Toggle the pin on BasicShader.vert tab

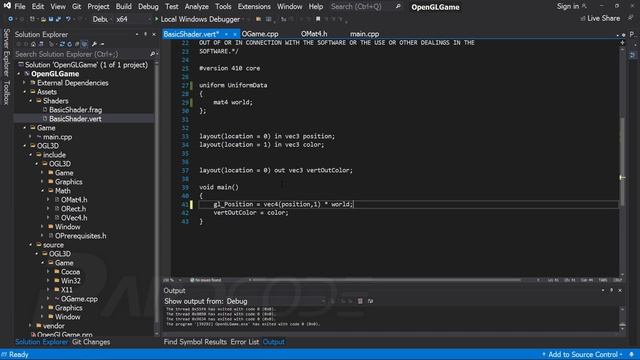[x=226, y=34]
